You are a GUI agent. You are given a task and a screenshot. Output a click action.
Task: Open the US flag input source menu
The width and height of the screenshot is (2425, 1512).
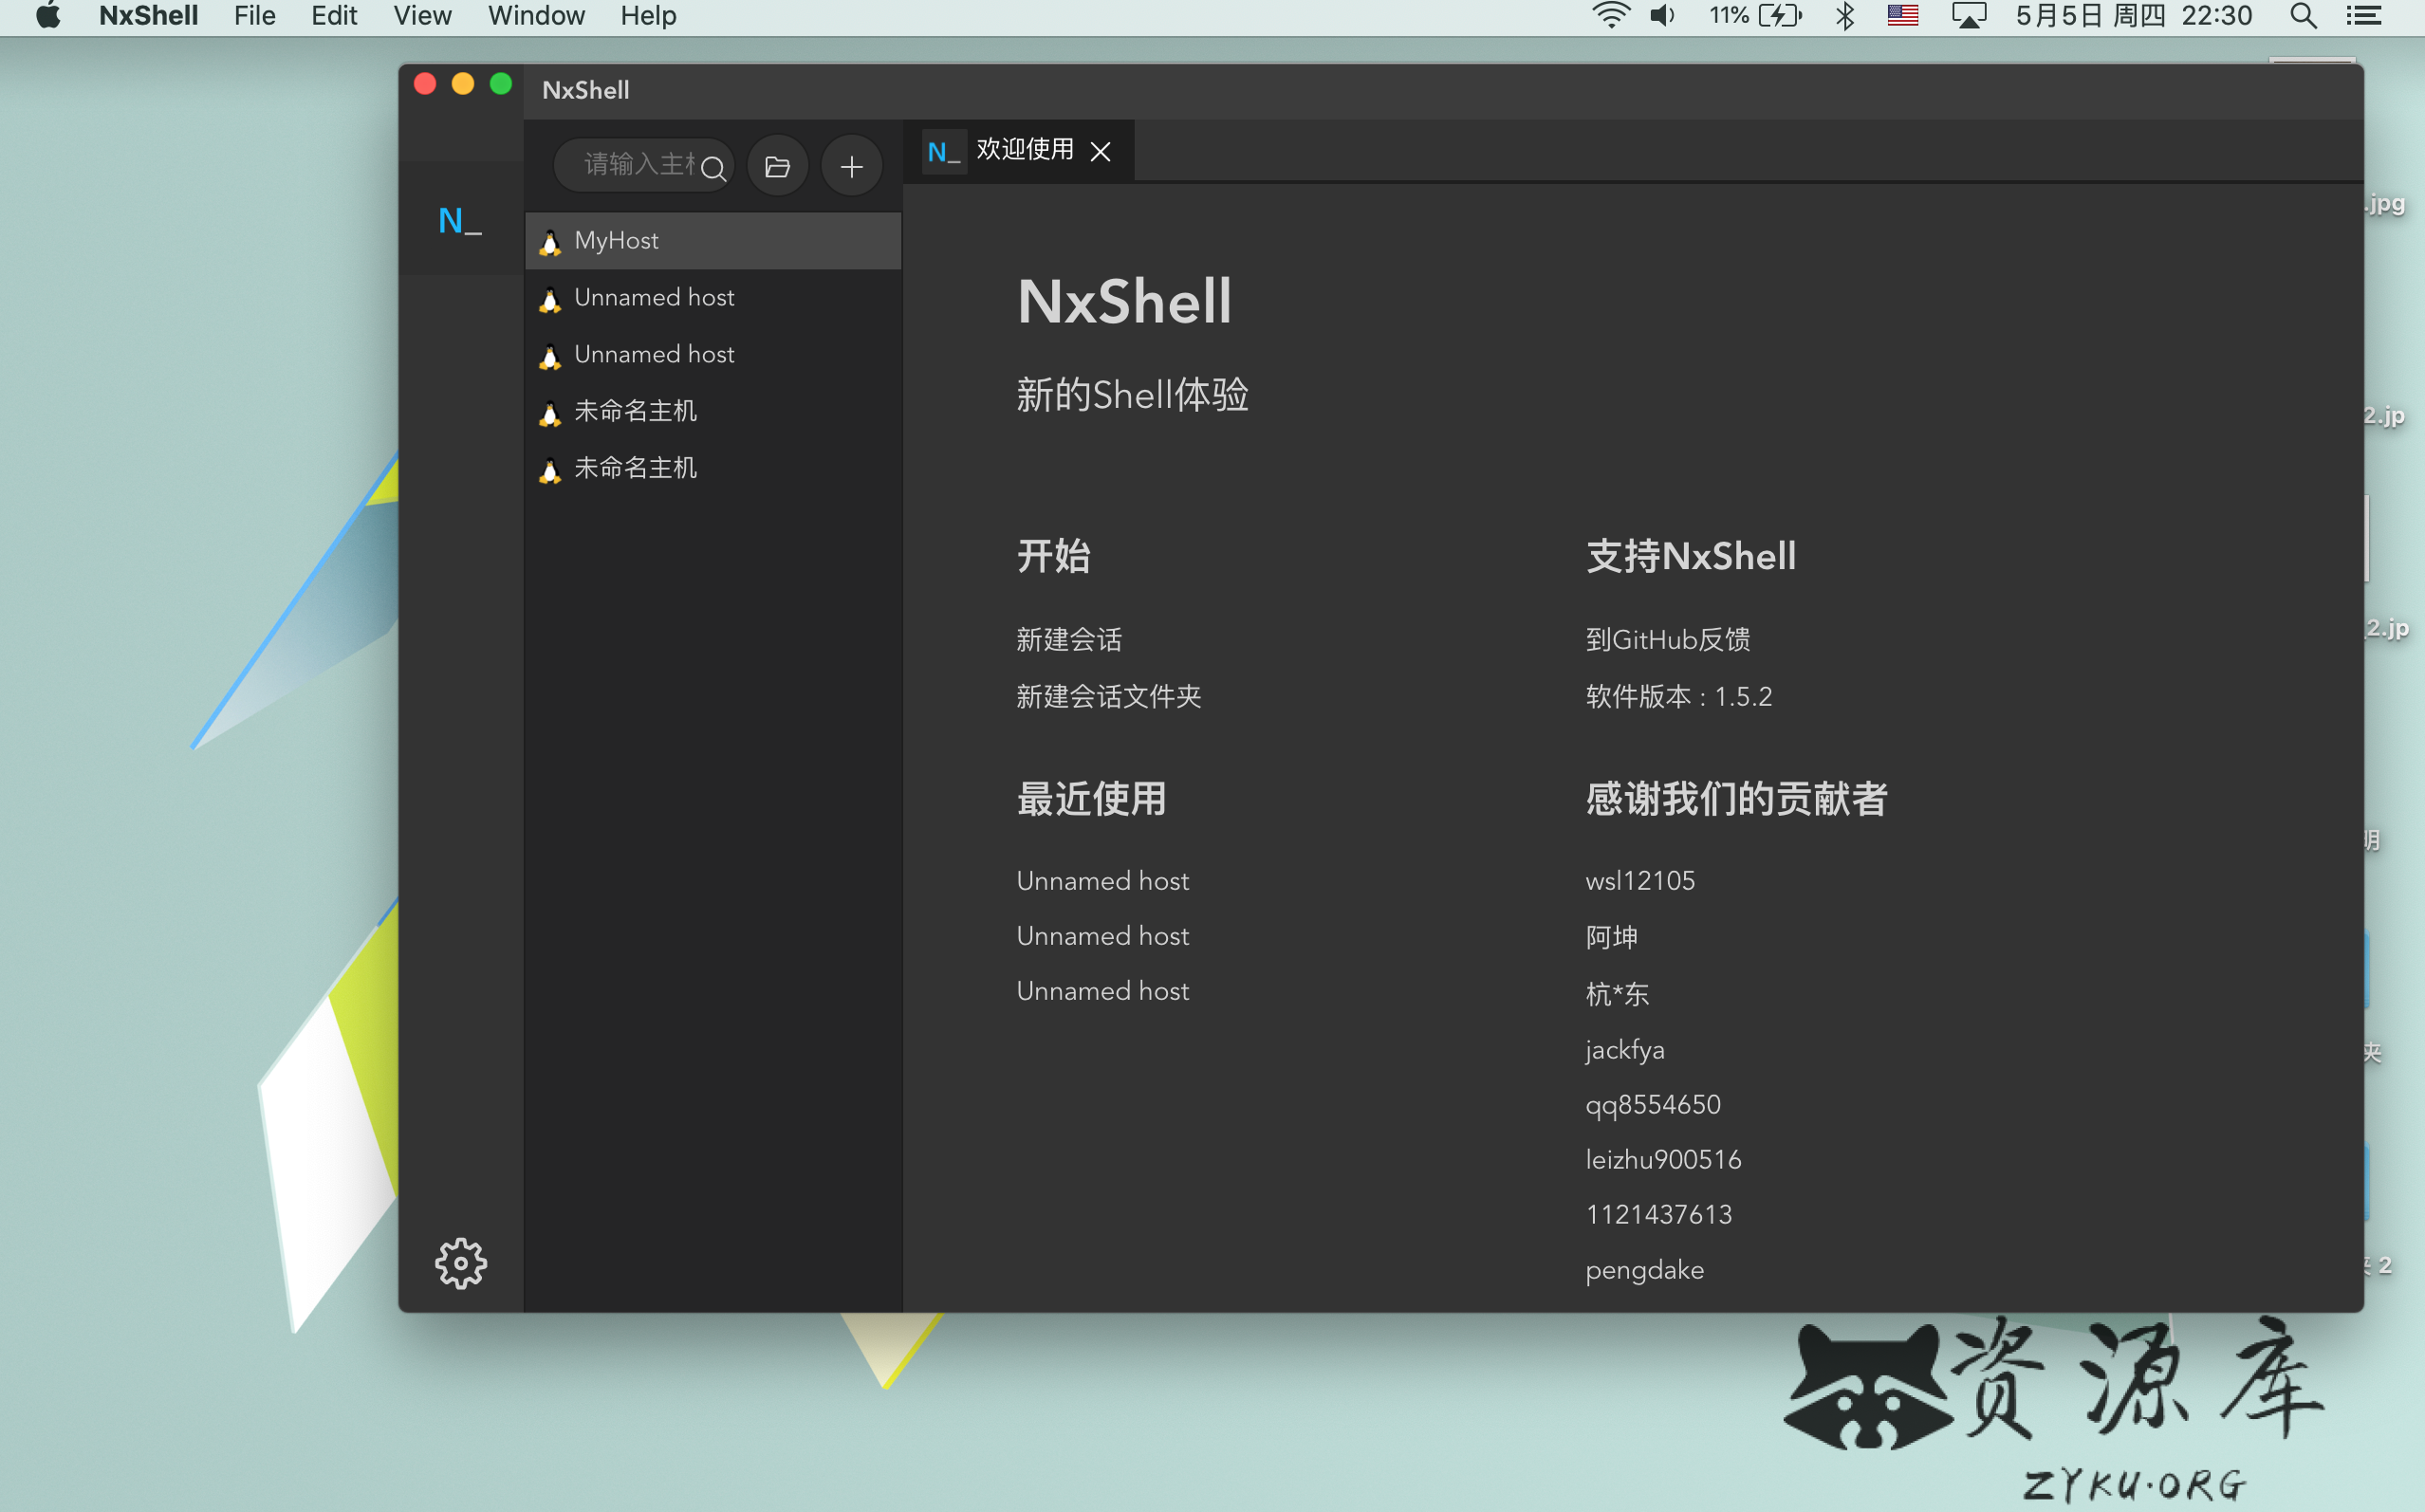point(1902,16)
